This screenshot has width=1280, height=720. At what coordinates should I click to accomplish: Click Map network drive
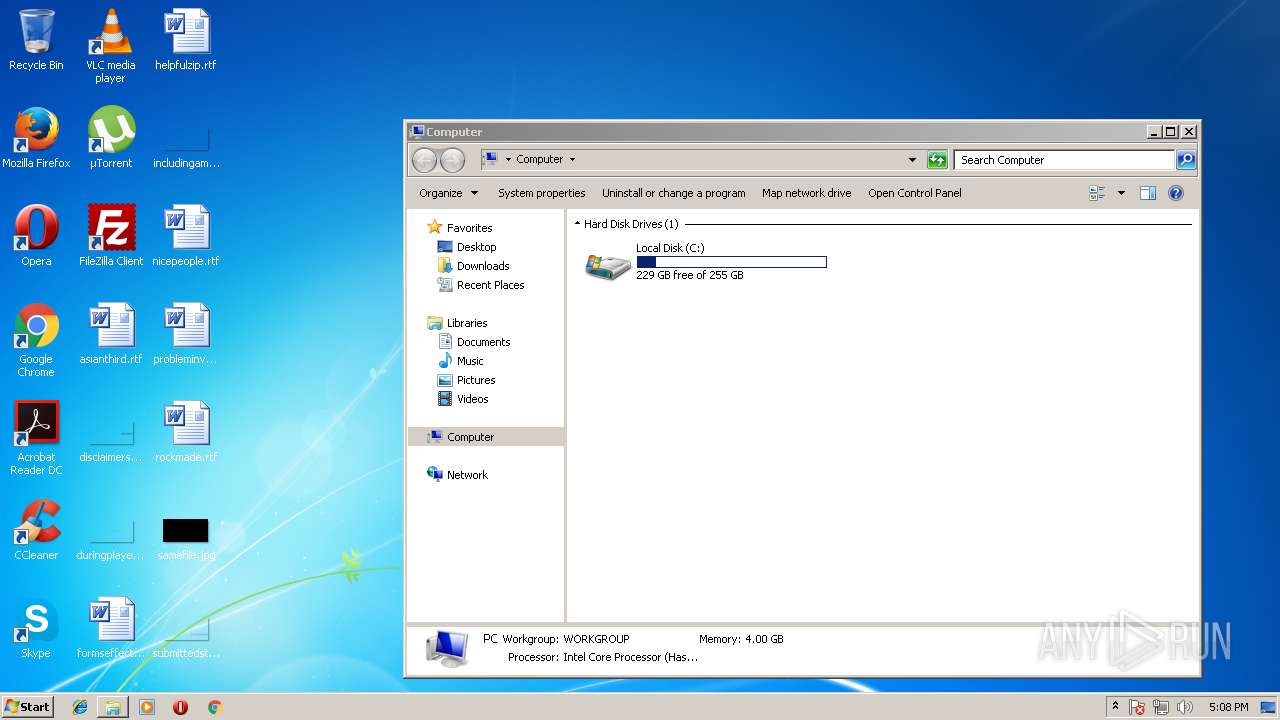click(806, 193)
